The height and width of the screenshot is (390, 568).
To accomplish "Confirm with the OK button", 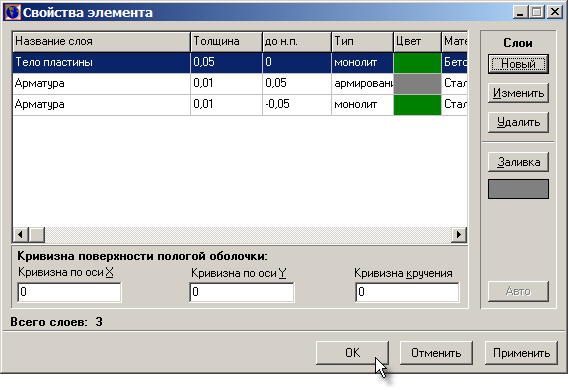I will tap(352, 353).
